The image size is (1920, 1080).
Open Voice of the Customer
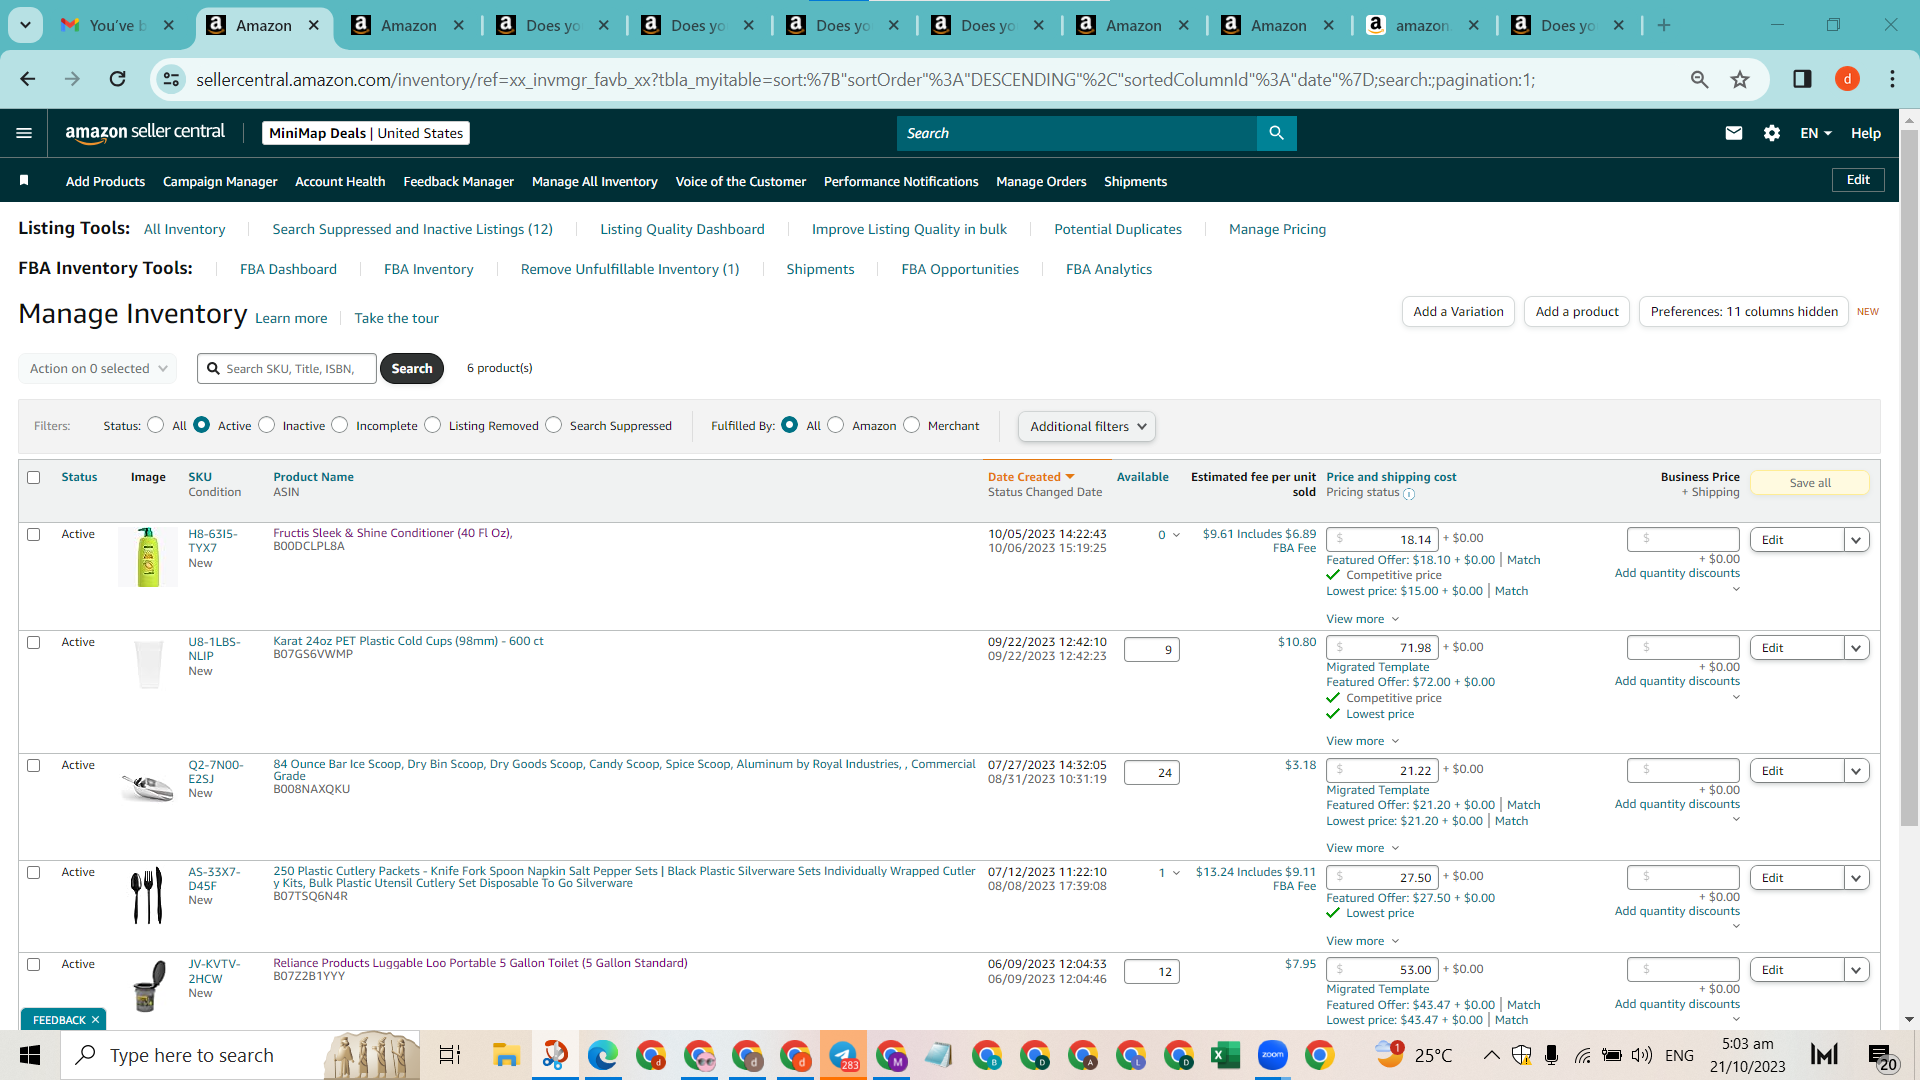[741, 181]
